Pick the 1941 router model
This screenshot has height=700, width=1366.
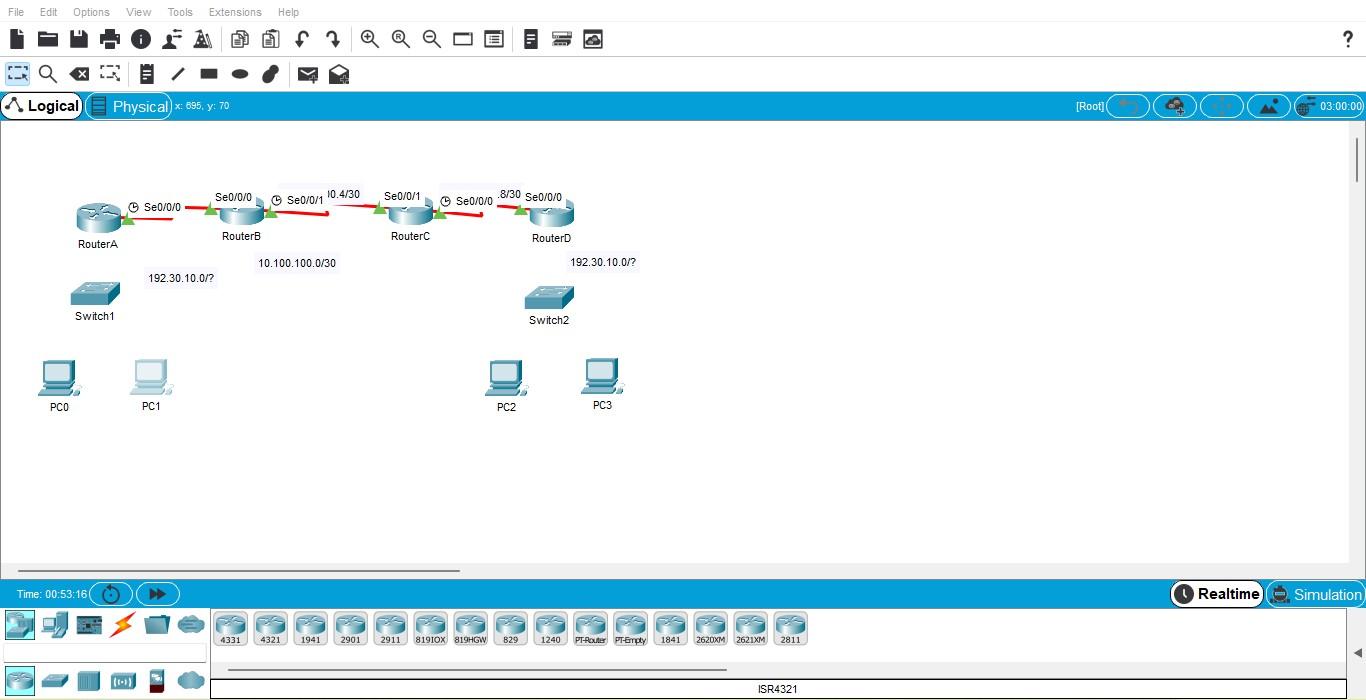click(310, 629)
